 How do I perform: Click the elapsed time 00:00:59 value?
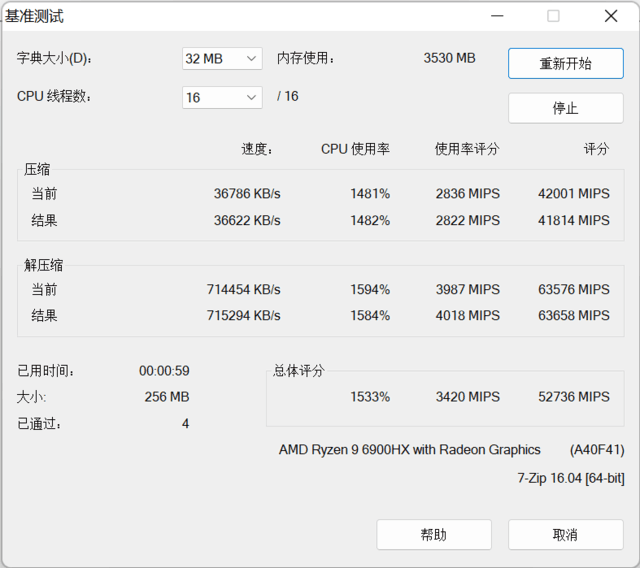(164, 370)
